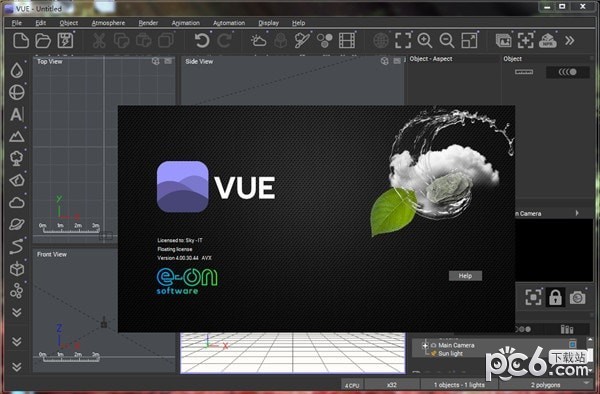The width and height of the screenshot is (600, 394).
Task: Click the '2 polygons' status entry
Action: [545, 385]
